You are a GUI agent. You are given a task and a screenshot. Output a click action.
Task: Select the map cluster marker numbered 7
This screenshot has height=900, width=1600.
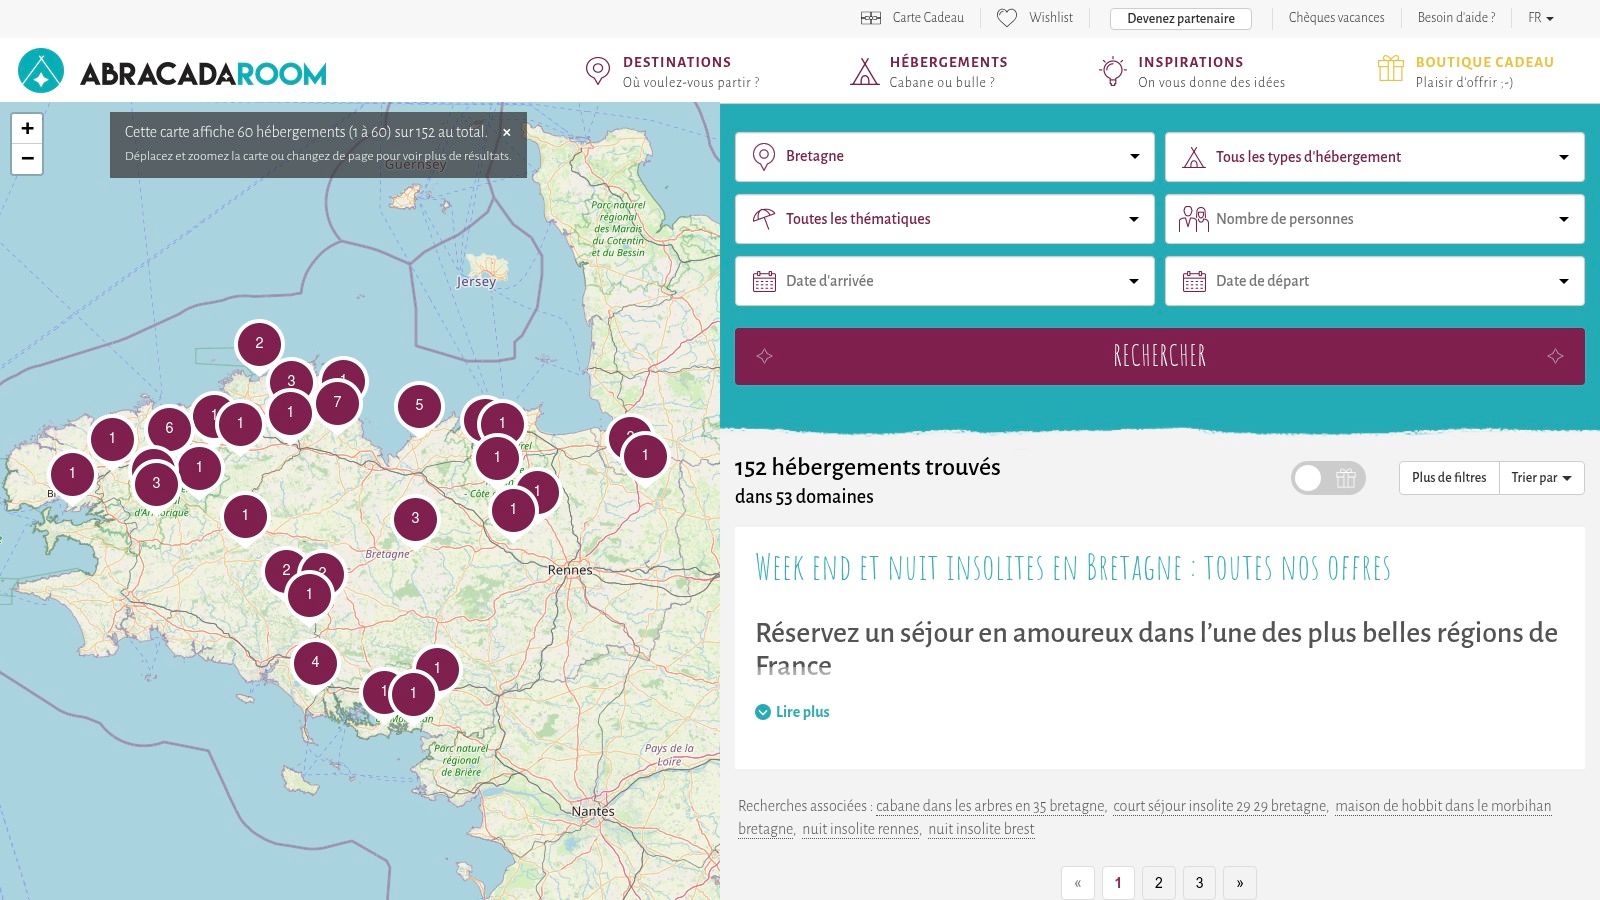coord(337,402)
